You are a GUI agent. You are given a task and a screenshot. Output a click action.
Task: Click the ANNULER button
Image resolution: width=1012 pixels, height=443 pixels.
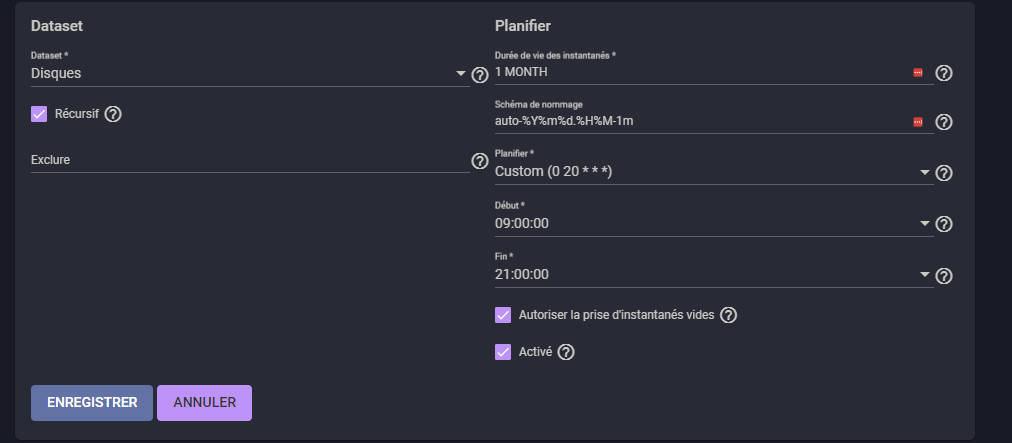pyautogui.click(x=205, y=403)
